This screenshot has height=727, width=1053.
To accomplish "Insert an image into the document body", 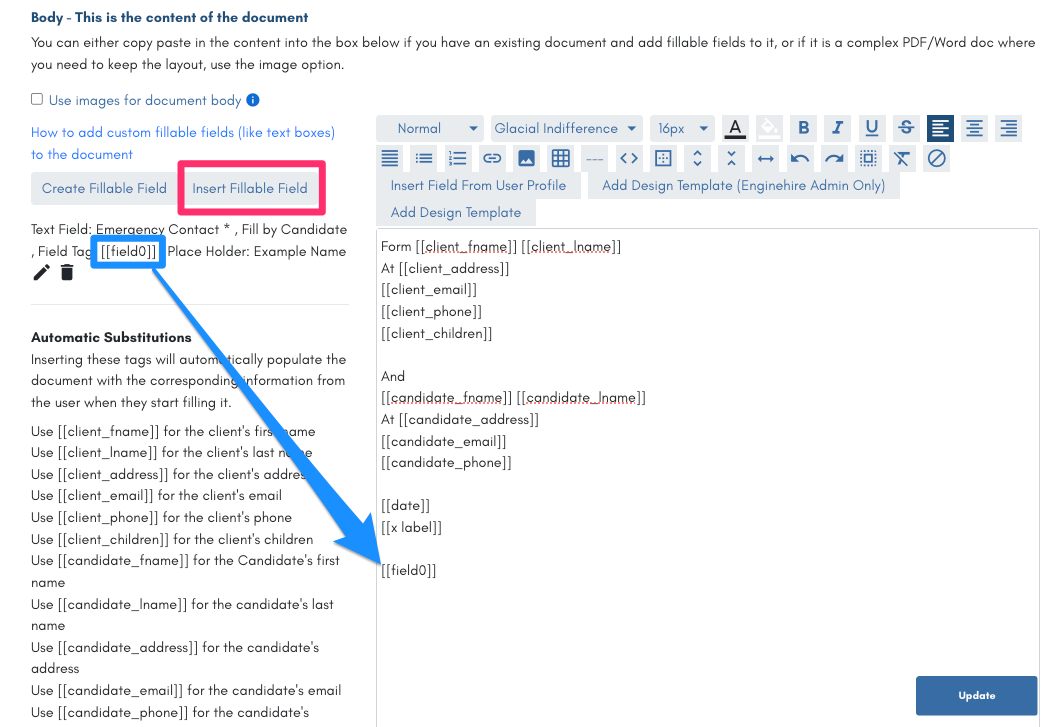I will tap(525, 158).
